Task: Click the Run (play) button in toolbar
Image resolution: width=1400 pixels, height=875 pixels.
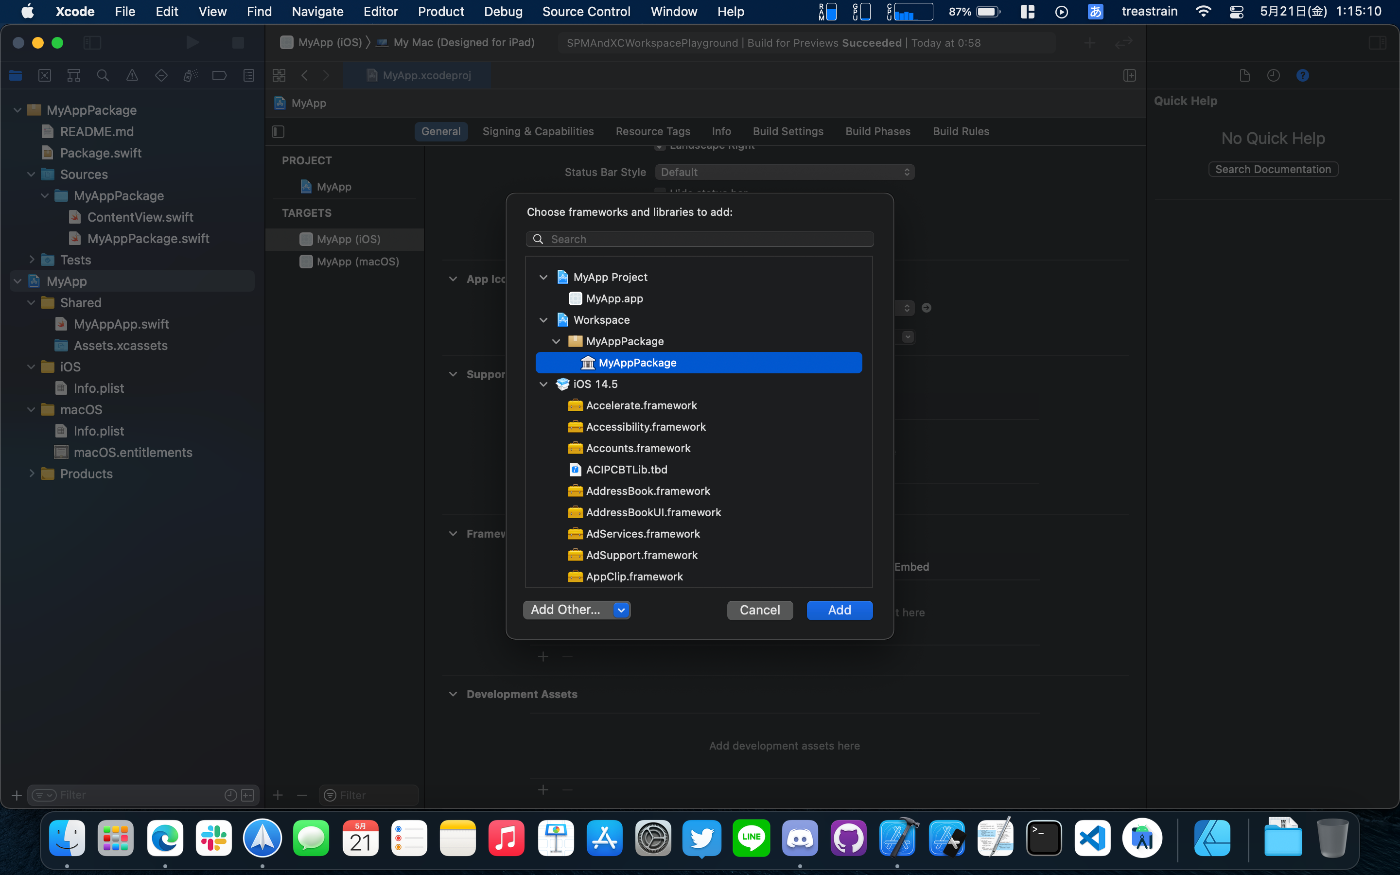Action: coord(192,43)
